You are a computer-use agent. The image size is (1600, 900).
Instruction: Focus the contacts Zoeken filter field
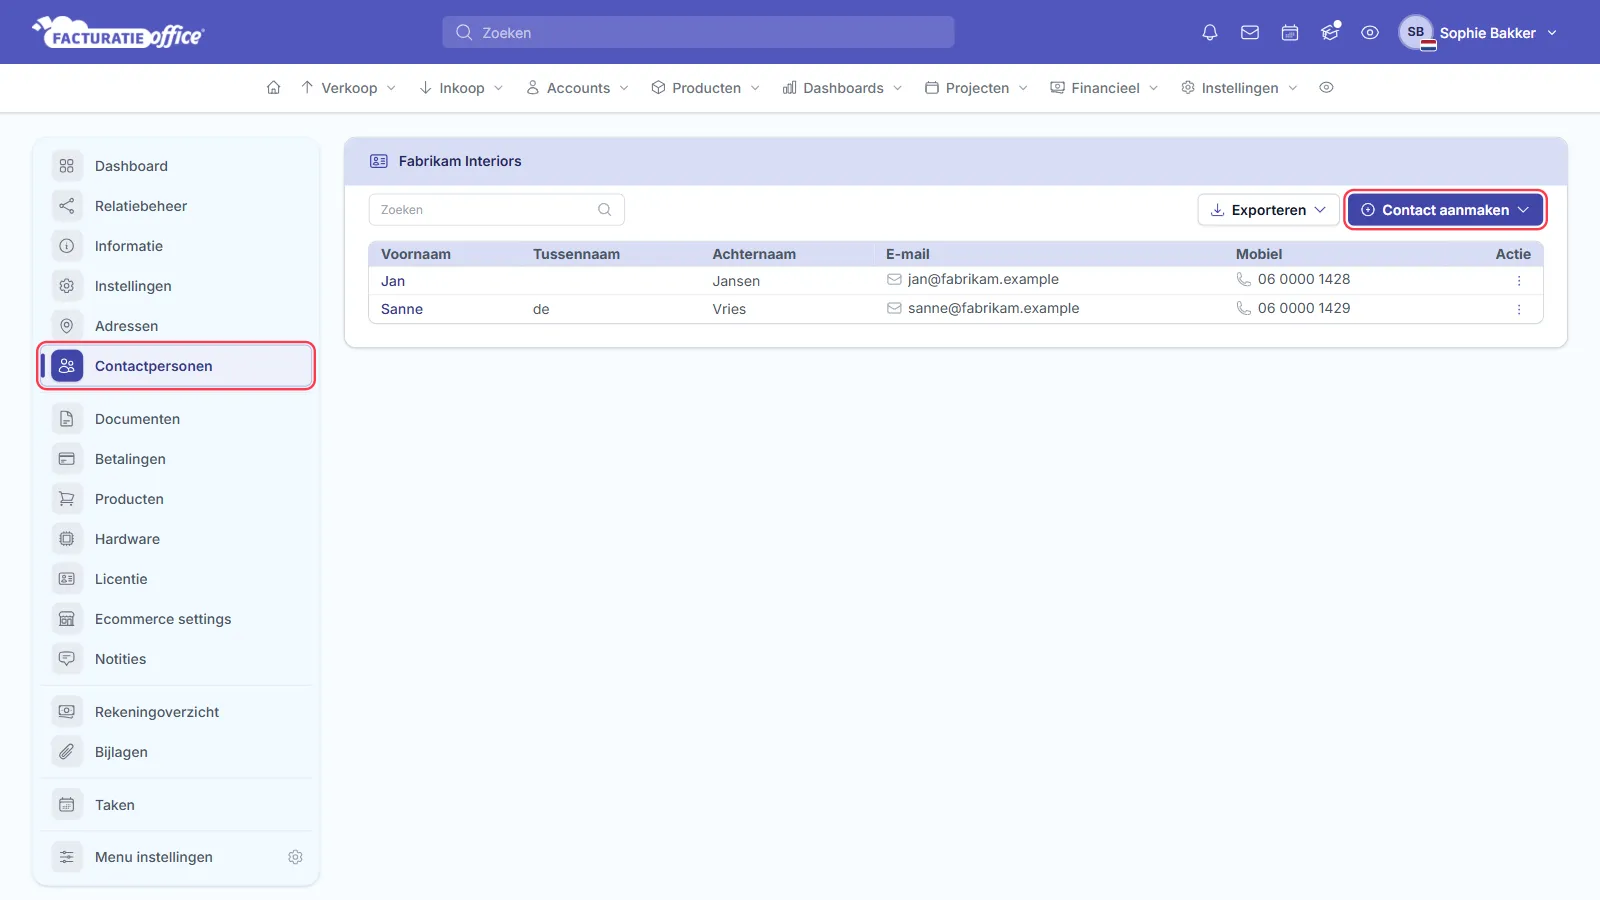tap(497, 210)
